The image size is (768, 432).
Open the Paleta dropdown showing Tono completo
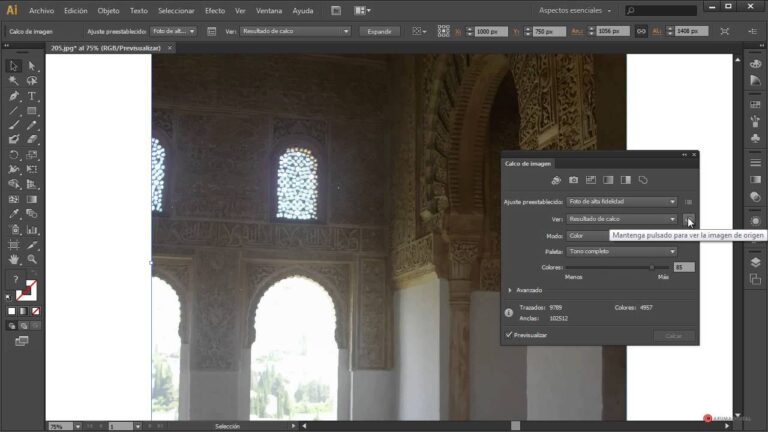tap(622, 251)
